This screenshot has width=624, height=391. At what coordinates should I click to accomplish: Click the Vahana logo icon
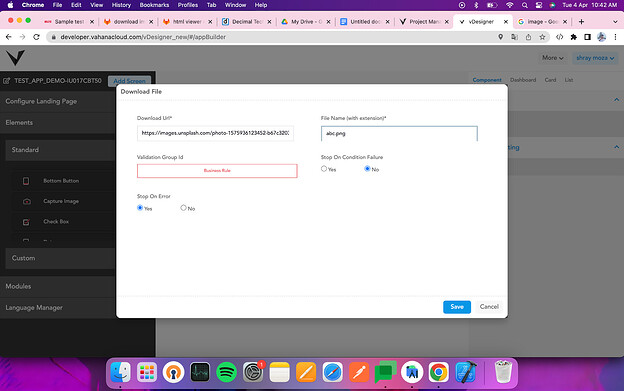(x=16, y=58)
